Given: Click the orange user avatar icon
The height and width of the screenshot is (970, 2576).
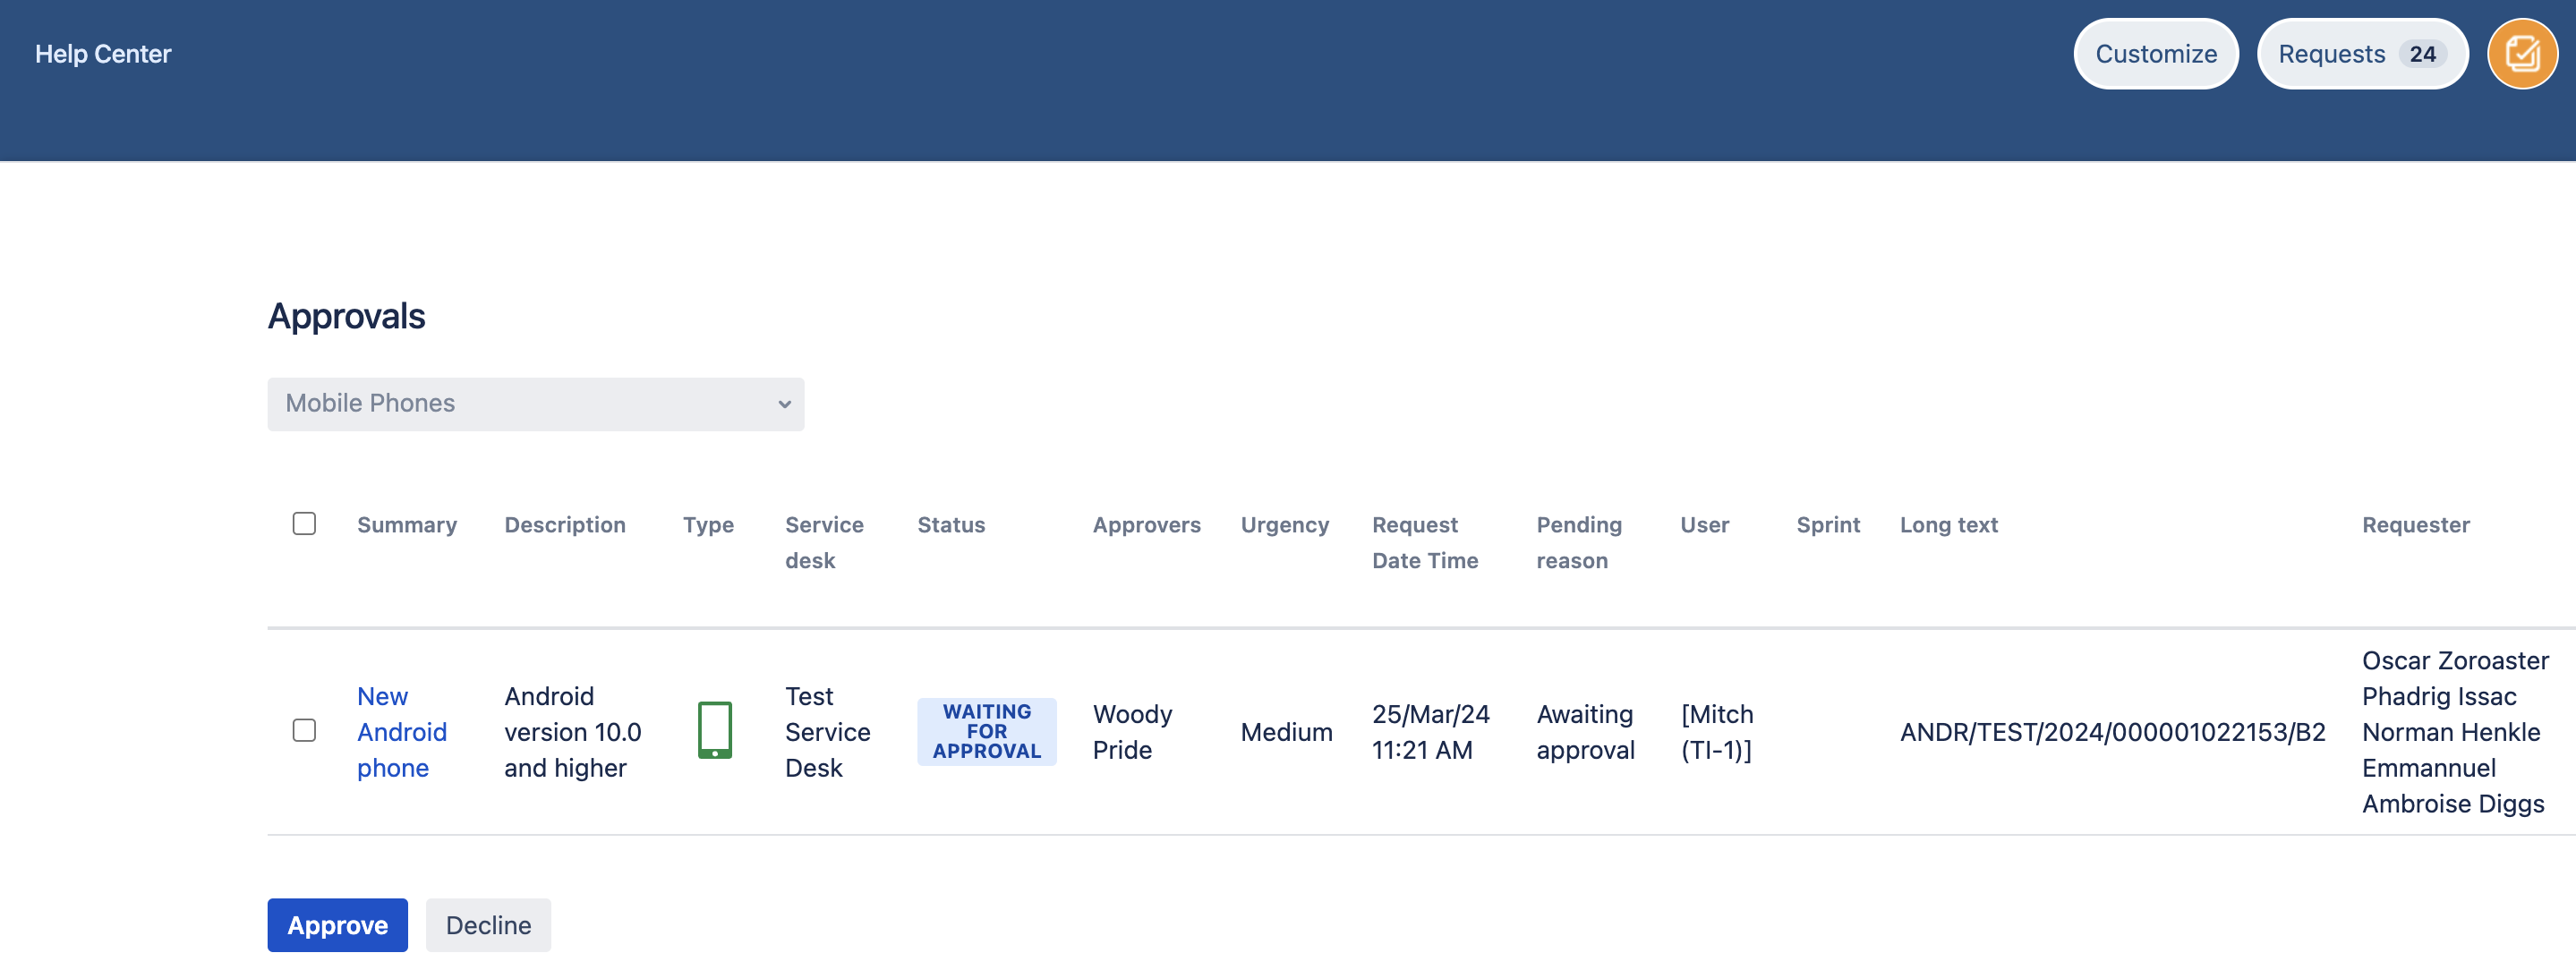Looking at the screenshot, I should 2521,54.
